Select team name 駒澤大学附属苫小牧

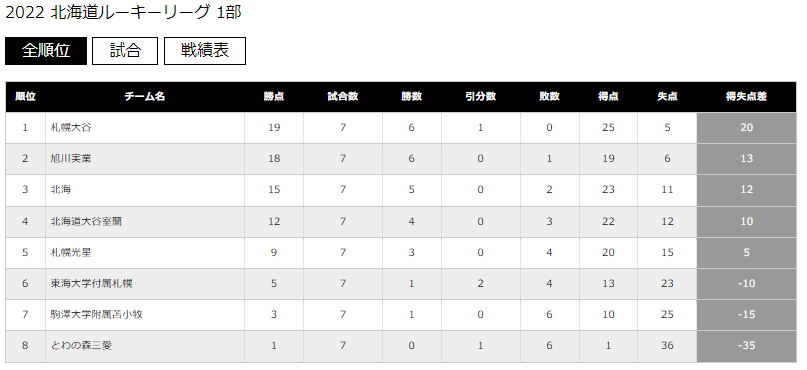click(x=96, y=314)
